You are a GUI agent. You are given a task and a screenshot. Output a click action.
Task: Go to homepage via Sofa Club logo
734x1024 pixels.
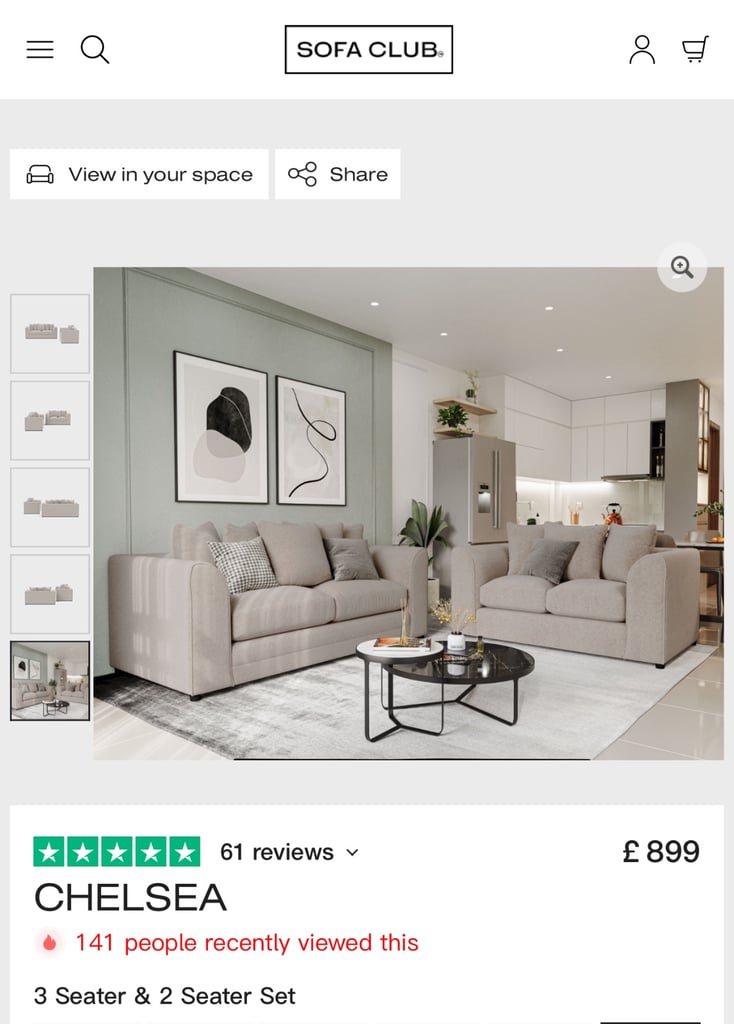point(368,50)
